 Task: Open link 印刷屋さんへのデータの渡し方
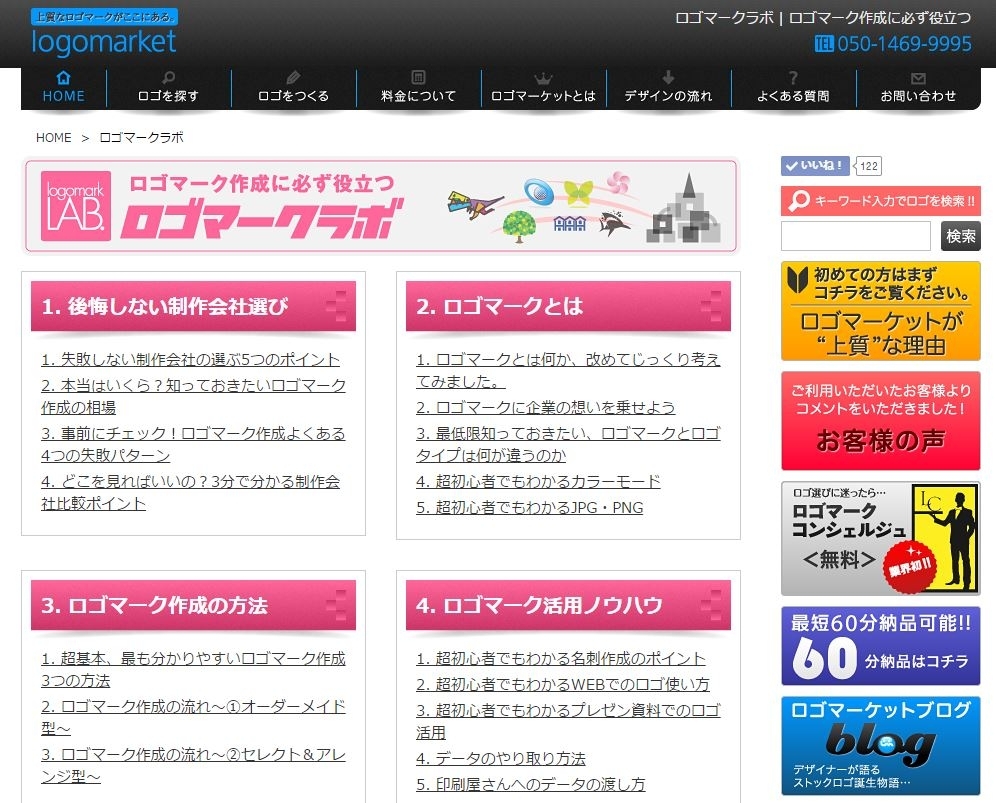[x=530, y=785]
